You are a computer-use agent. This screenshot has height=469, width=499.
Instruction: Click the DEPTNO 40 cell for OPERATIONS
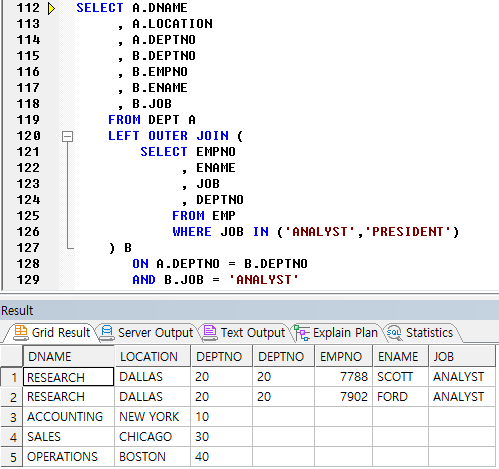222,457
